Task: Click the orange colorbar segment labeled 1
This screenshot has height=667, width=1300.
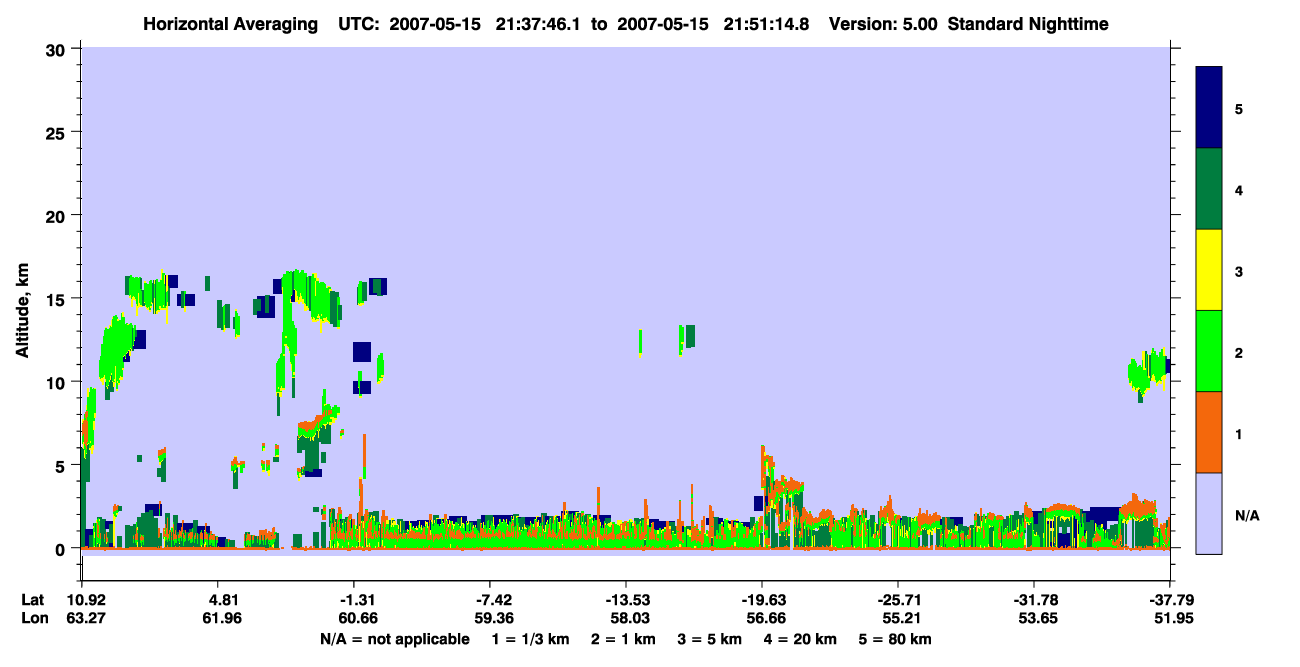Action: pyautogui.click(x=1210, y=432)
